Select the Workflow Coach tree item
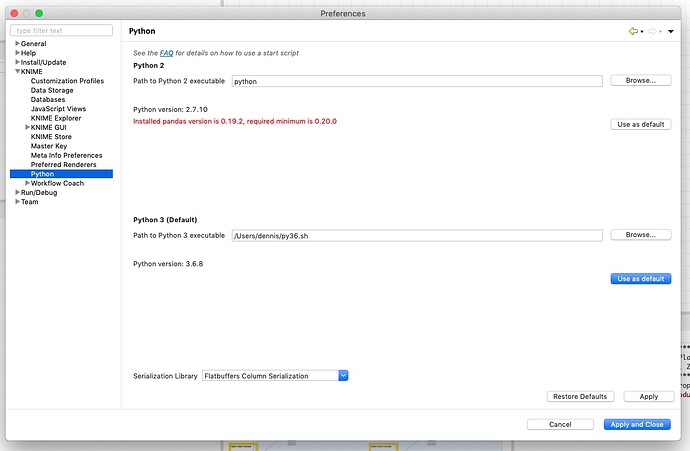Screen dimensions: 690x451 (57, 183)
